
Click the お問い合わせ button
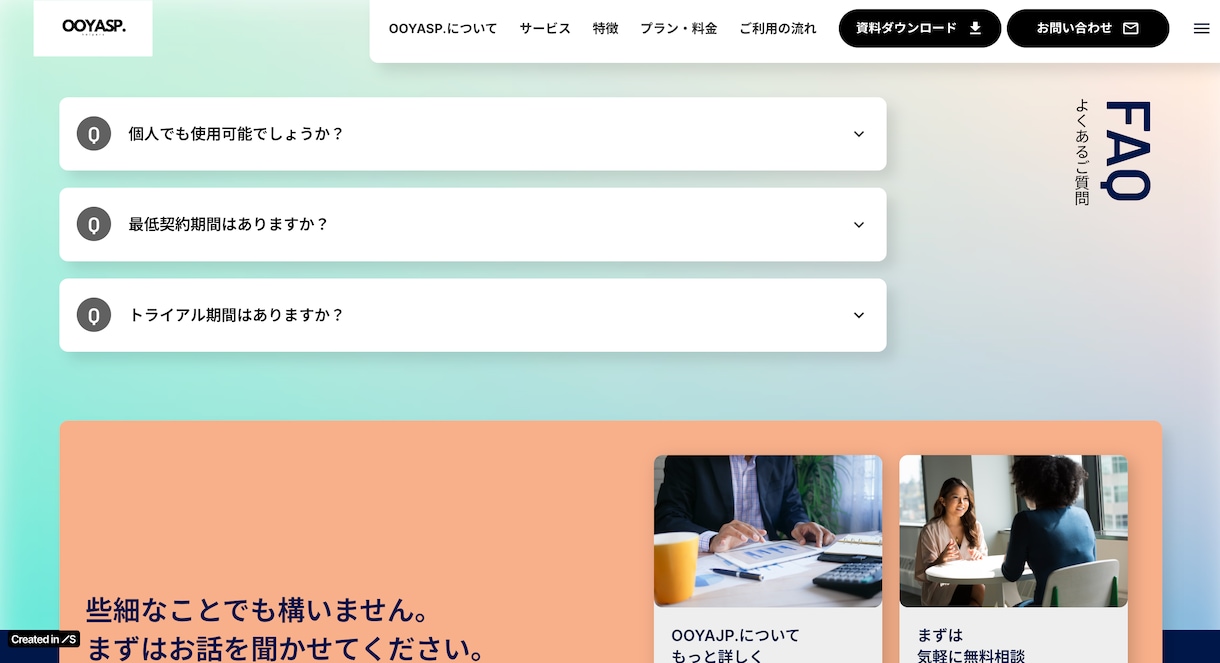coord(1088,28)
